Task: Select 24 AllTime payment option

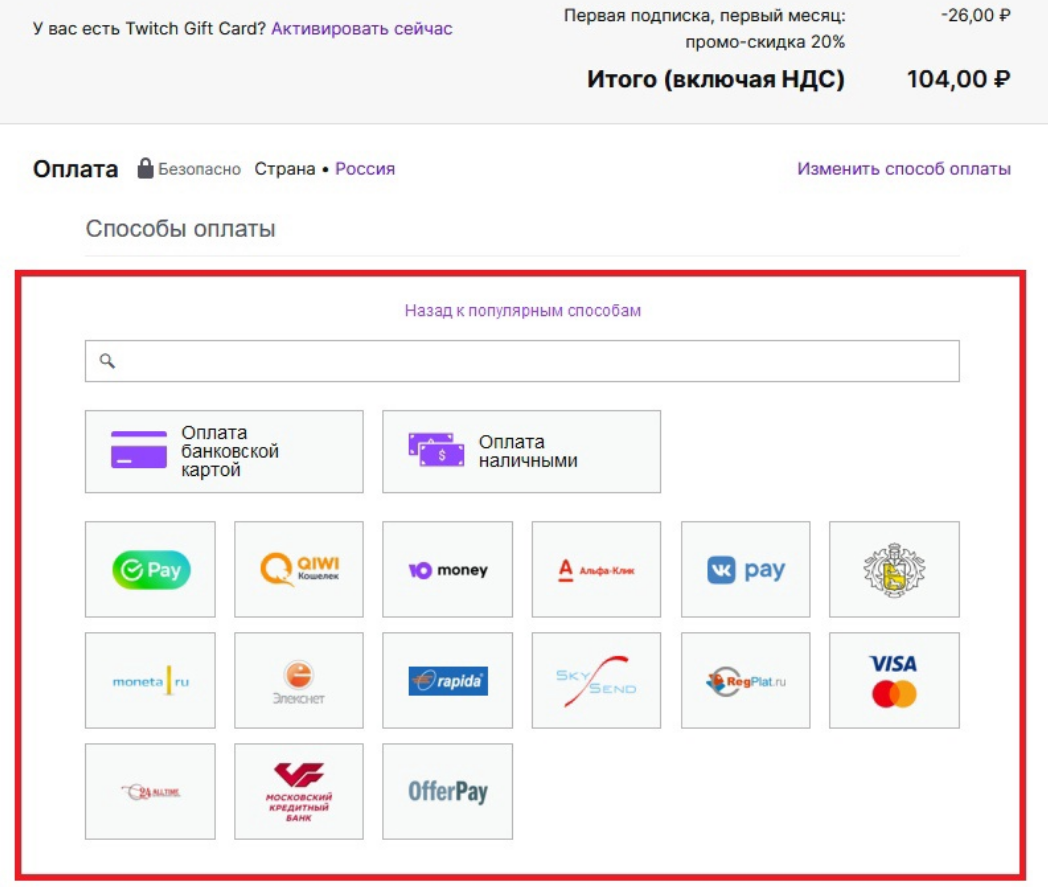Action: point(150,791)
